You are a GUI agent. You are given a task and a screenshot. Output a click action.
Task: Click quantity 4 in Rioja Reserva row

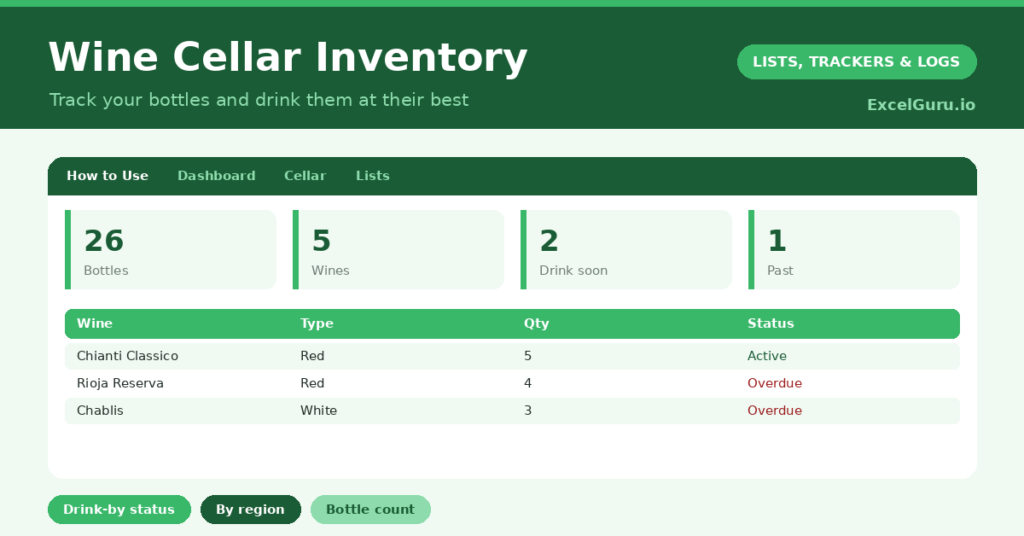[528, 383]
